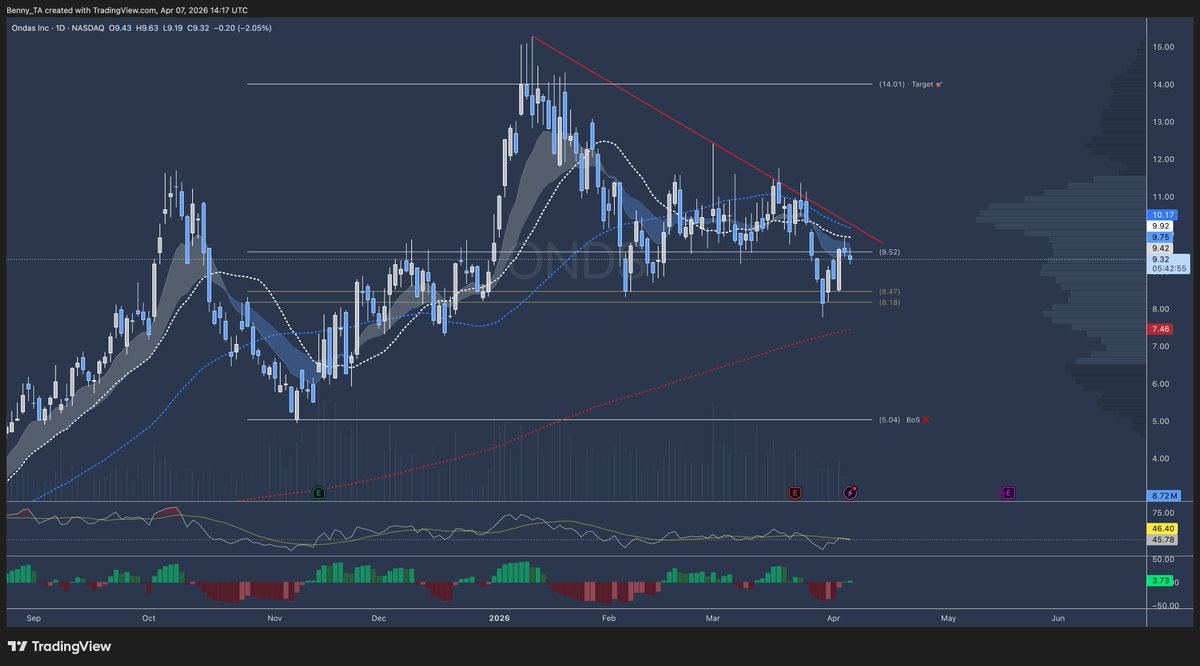This screenshot has height=666, width=1200.
Task: Click the purple lightning event icon in April
Action: [x=850, y=492]
